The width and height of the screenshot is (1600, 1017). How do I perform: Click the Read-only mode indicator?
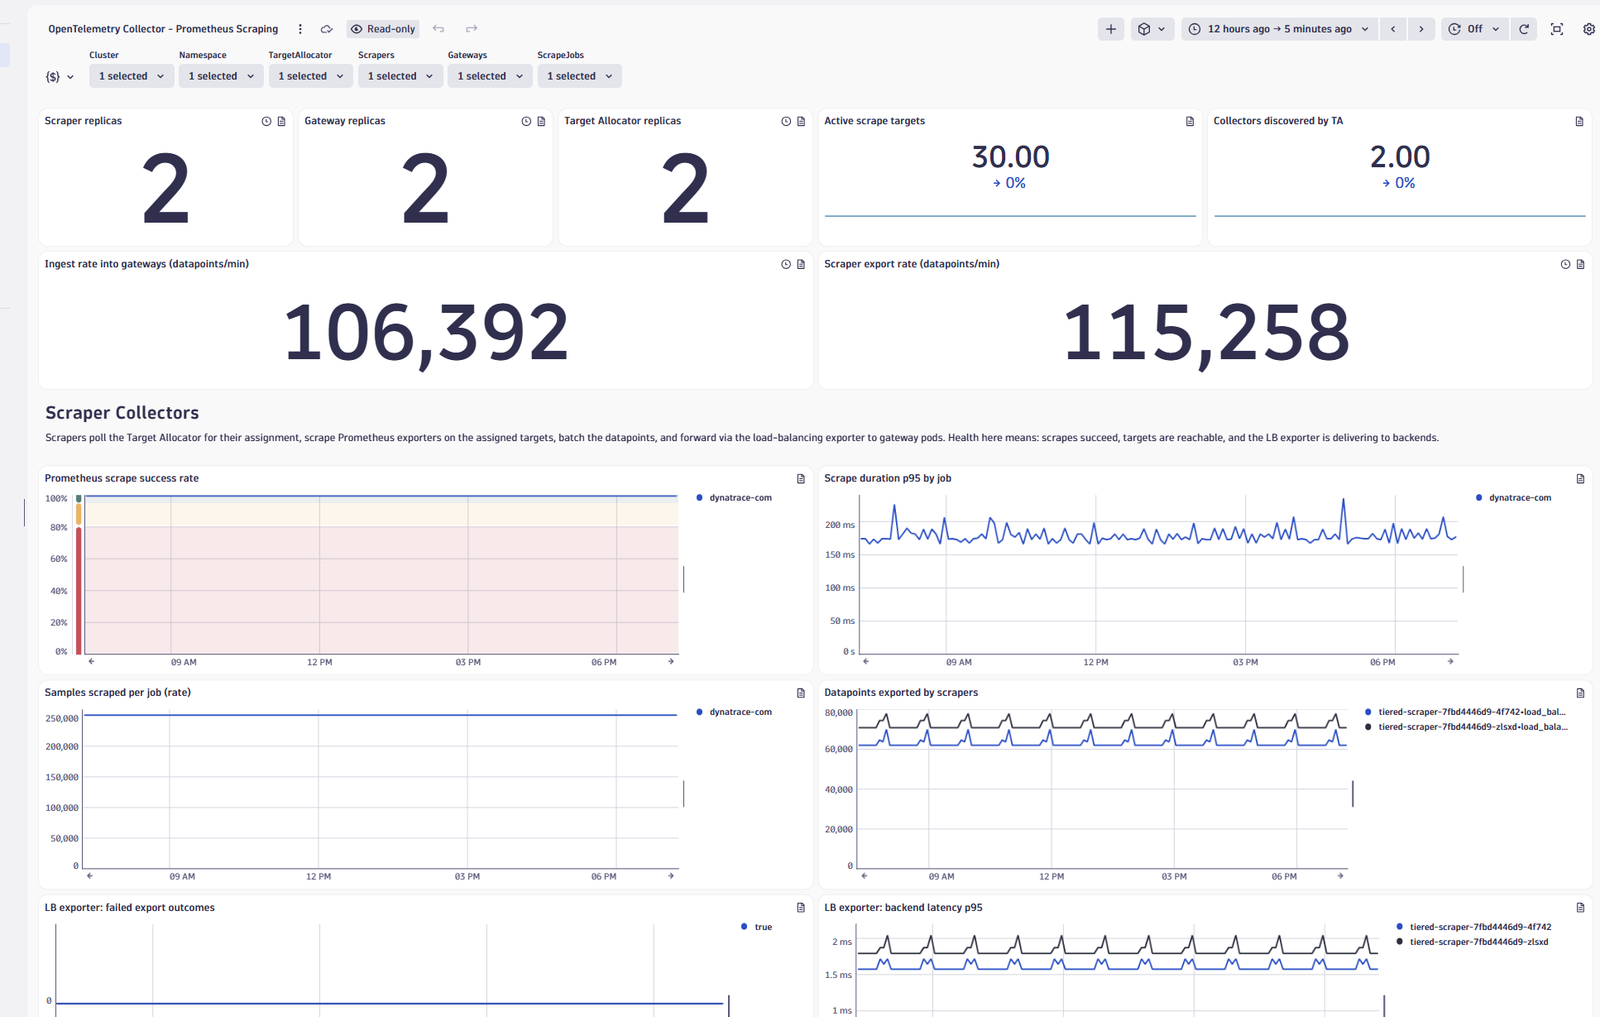[383, 29]
